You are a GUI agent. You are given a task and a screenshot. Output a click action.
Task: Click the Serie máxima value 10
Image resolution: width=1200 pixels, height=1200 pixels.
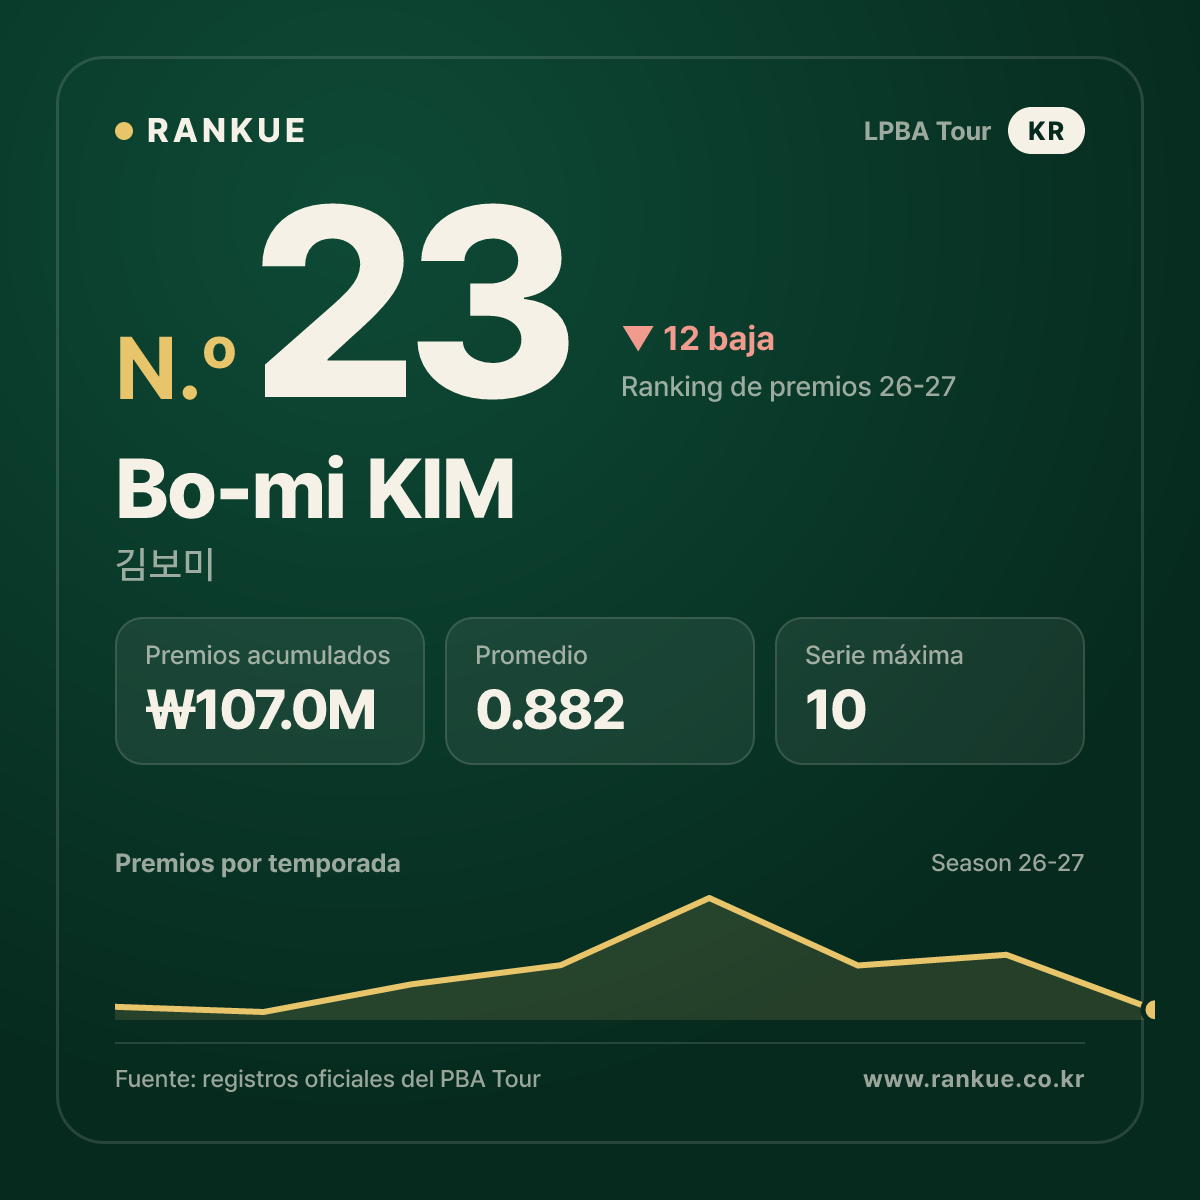click(836, 710)
